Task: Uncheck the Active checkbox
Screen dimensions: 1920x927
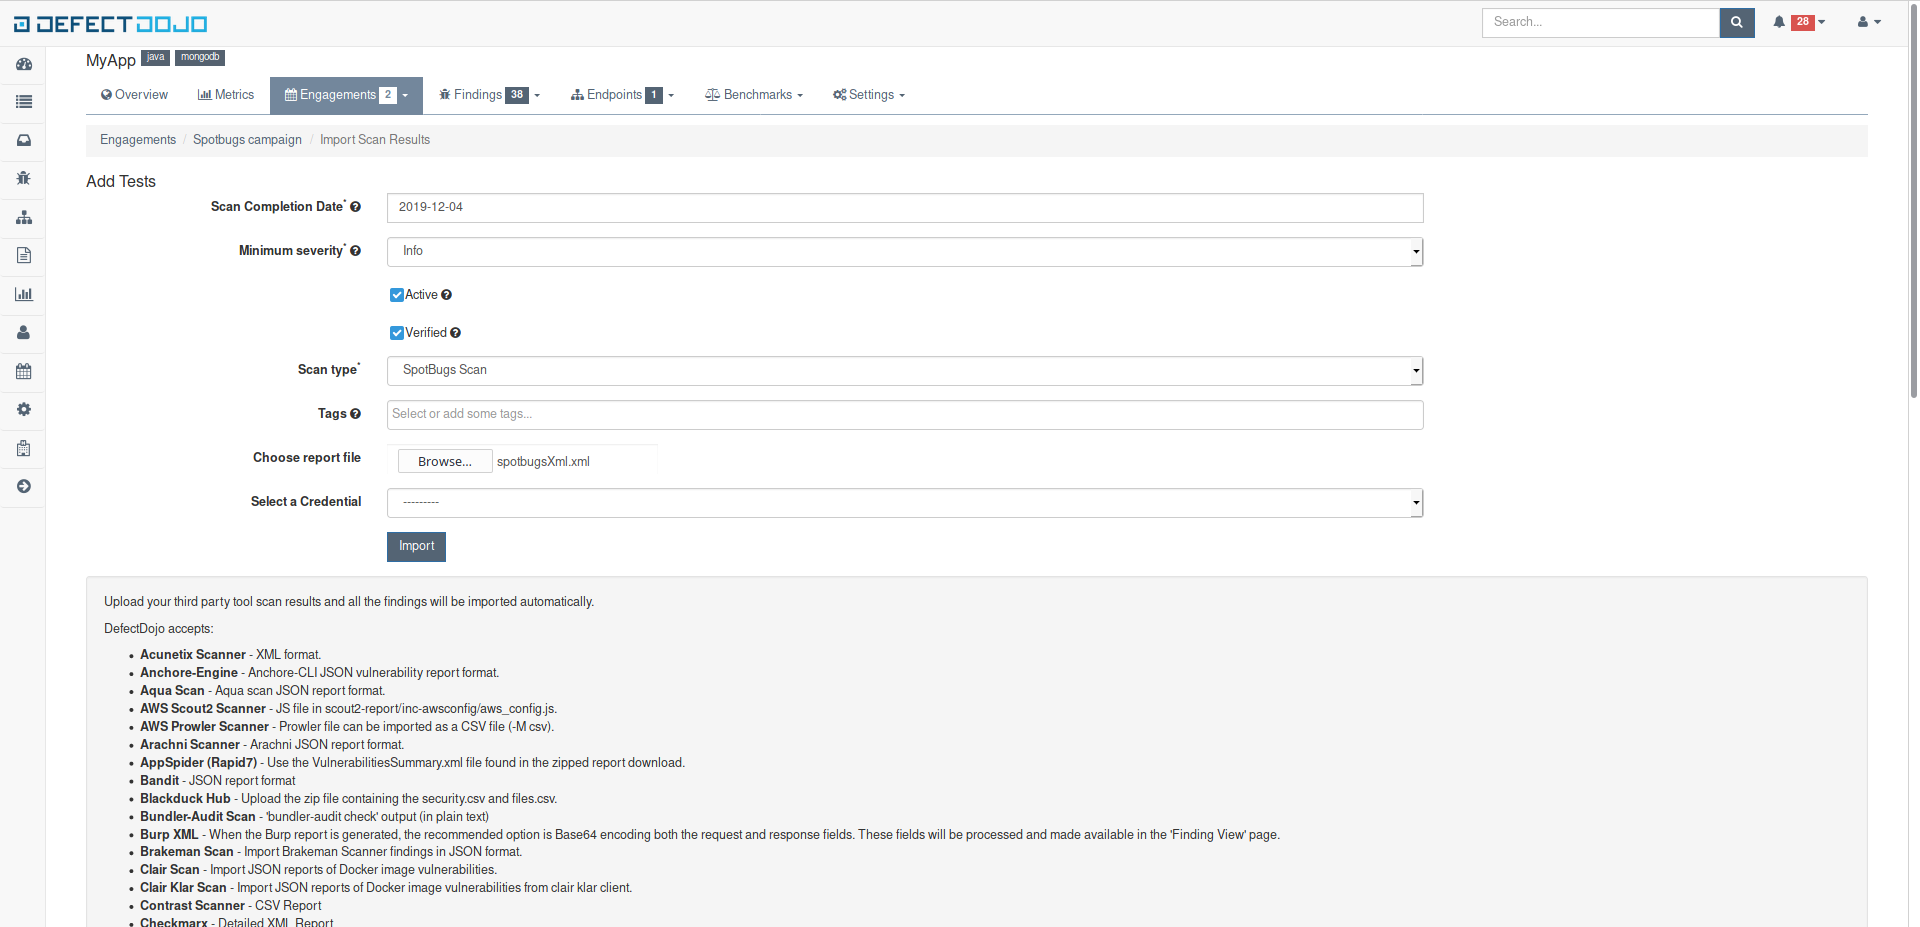Action: click(x=397, y=295)
